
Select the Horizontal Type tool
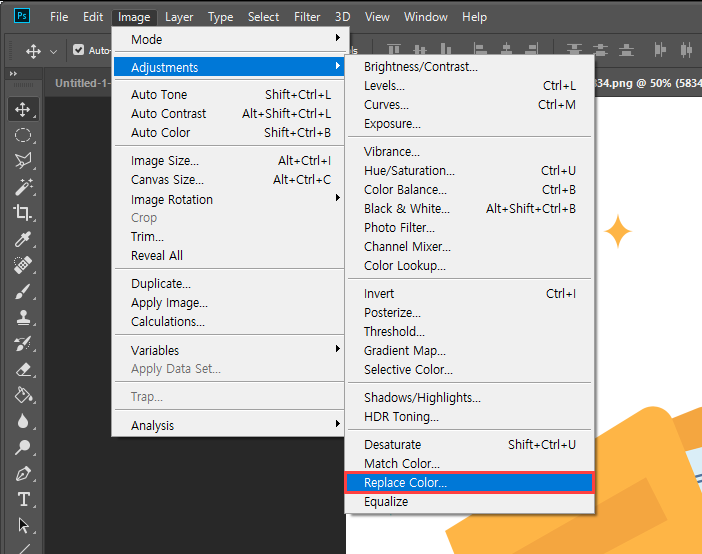(x=23, y=499)
